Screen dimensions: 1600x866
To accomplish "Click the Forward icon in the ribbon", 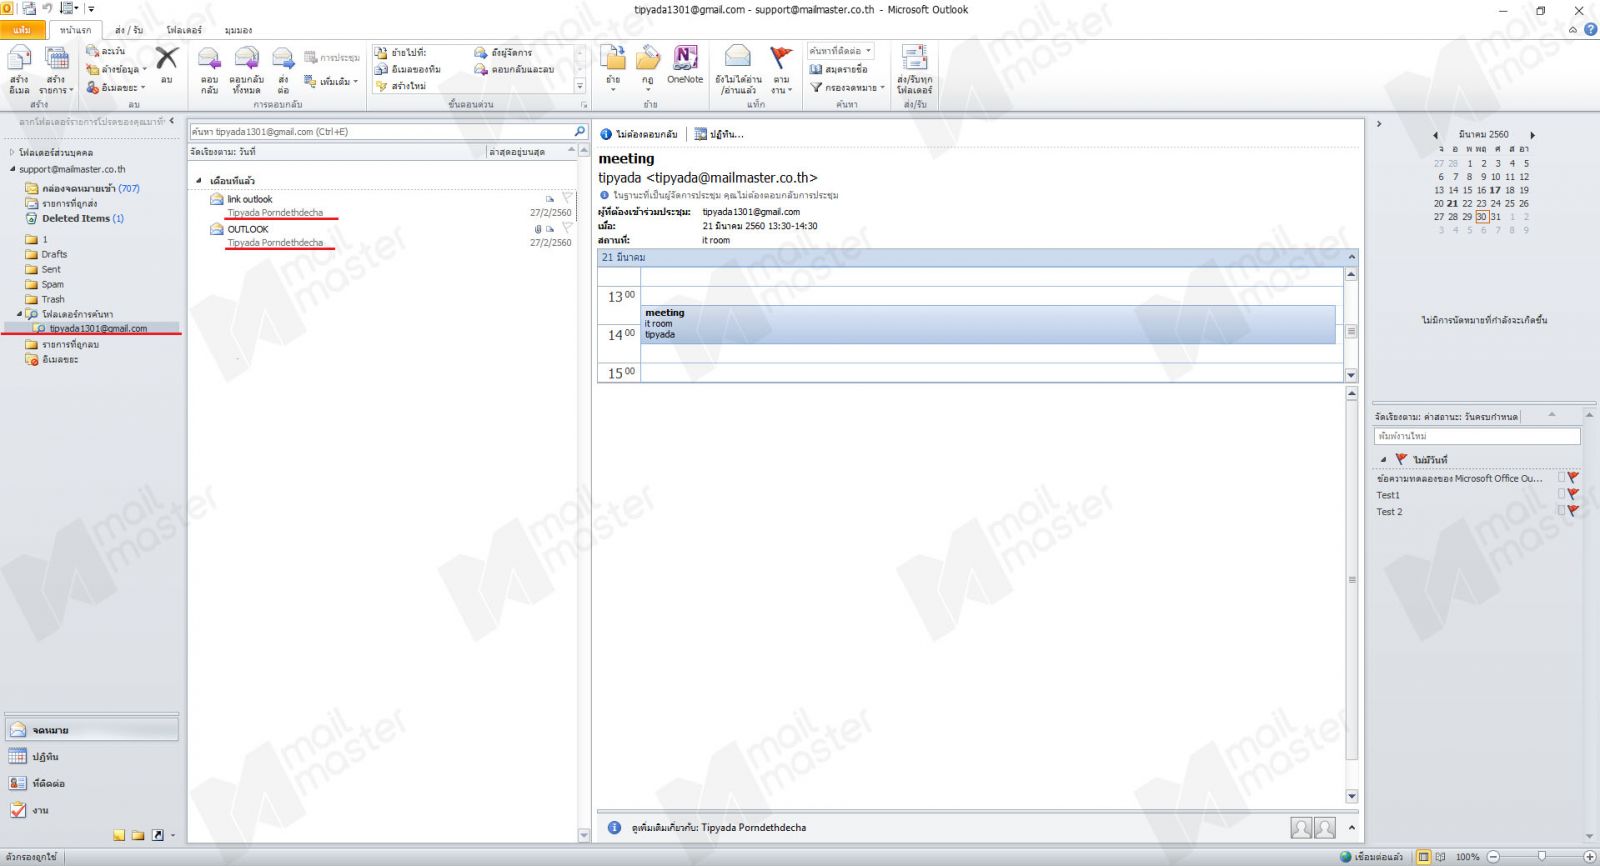I will (283, 59).
